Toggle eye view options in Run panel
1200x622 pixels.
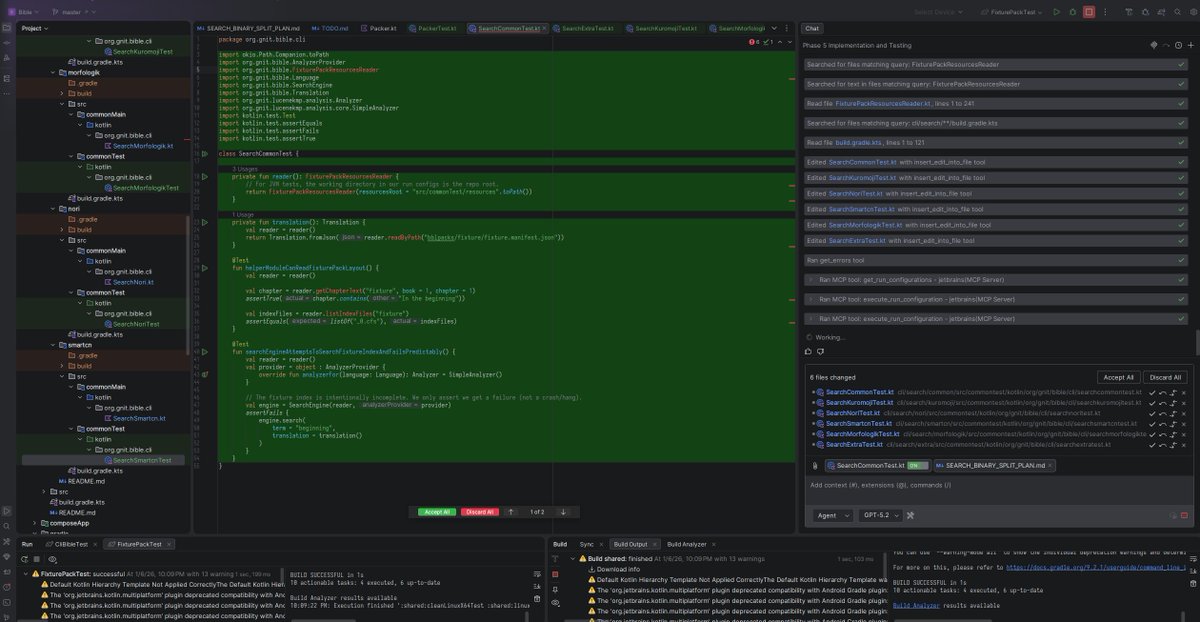52,558
